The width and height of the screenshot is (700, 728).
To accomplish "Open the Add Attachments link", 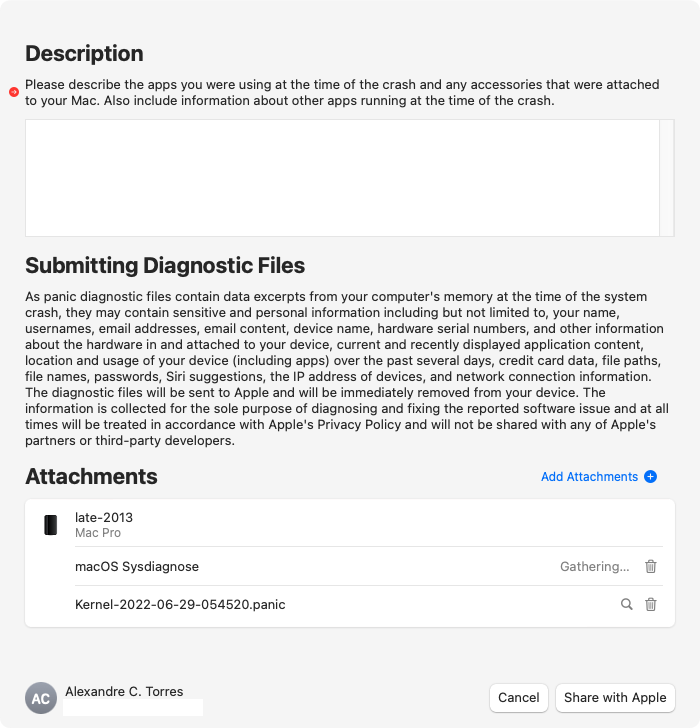I will pos(590,477).
